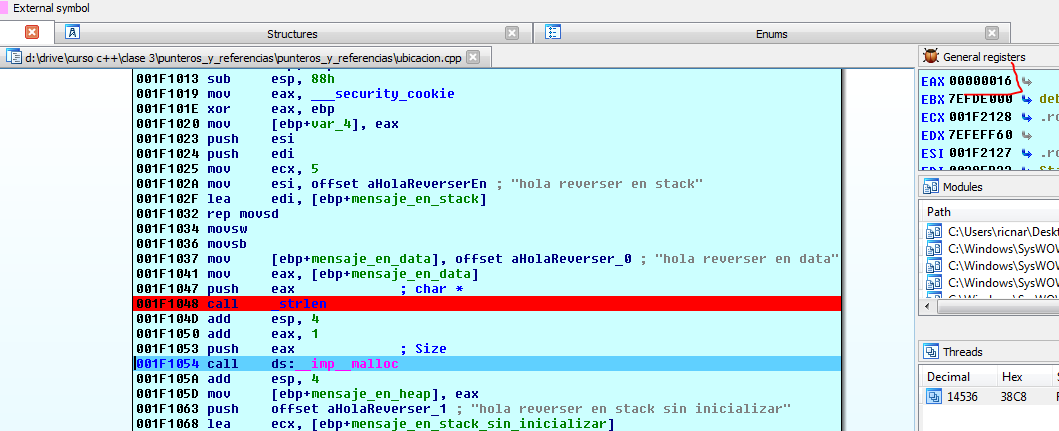The height and width of the screenshot is (431, 1059).
Task: Click the source file document icon
Action: click(x=15, y=57)
